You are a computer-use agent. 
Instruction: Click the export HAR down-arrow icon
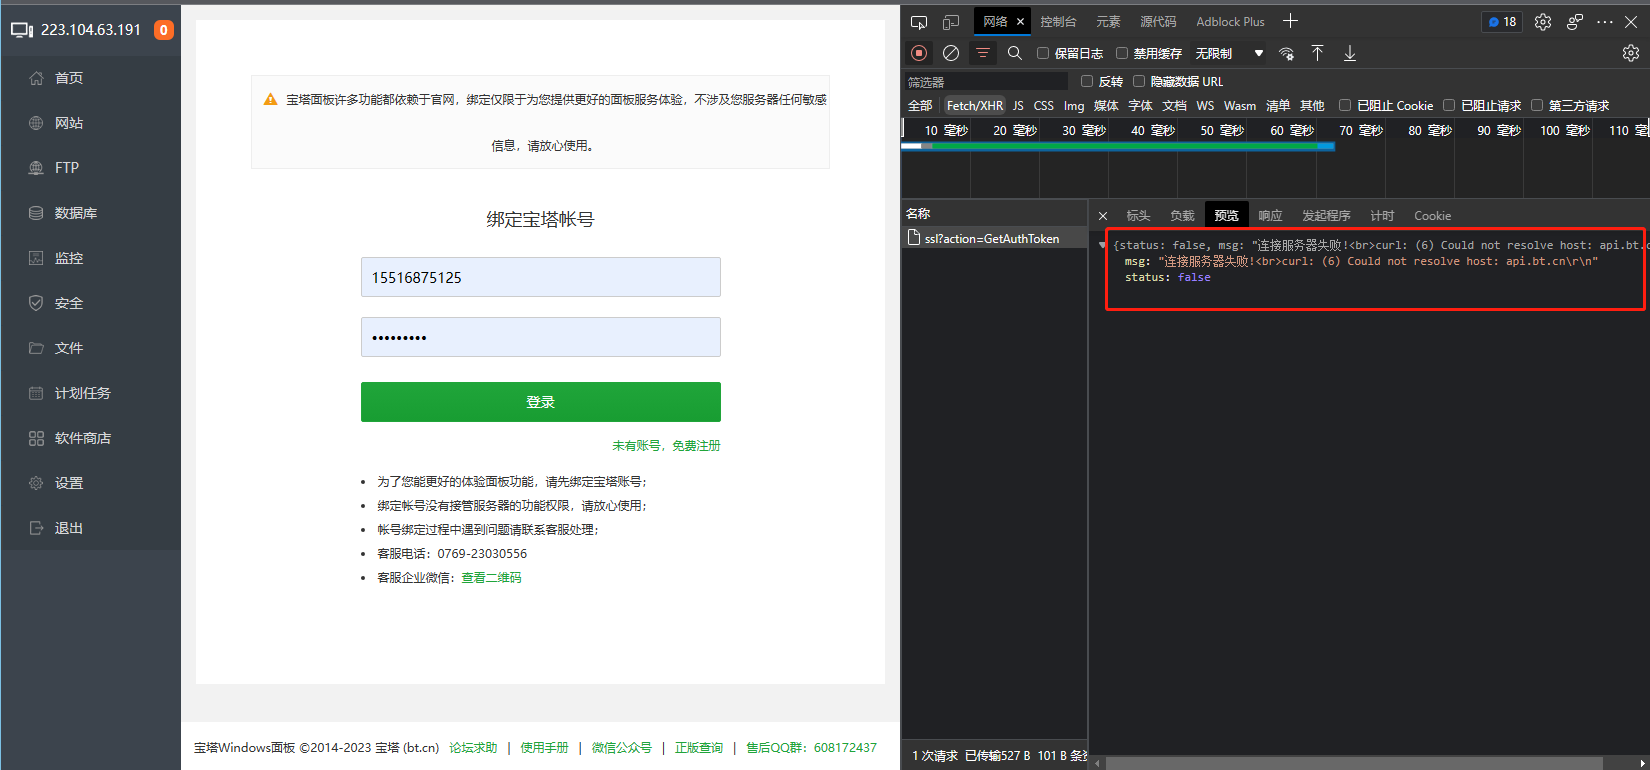pyautogui.click(x=1350, y=53)
